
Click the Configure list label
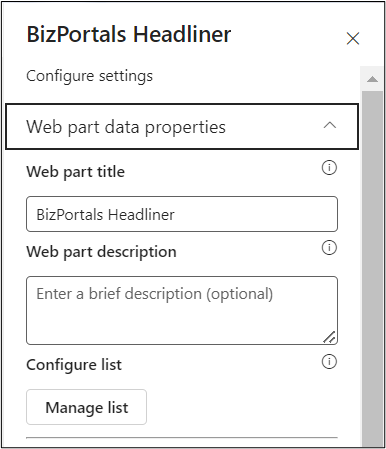point(74,365)
